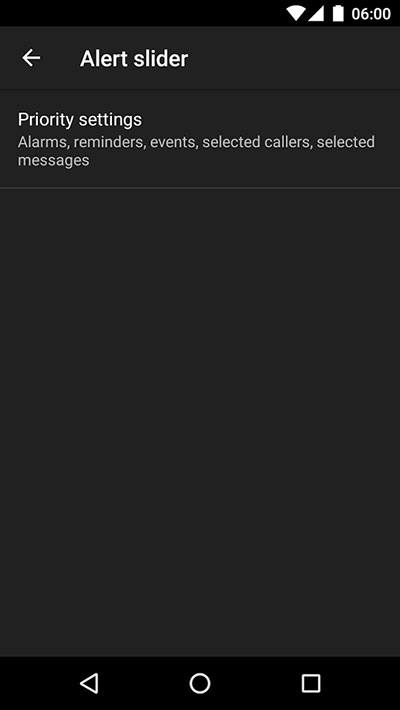This screenshot has width=400, height=710.
Task: Click the status bar left of the Wi-Fi icon
Action: tap(140, 14)
